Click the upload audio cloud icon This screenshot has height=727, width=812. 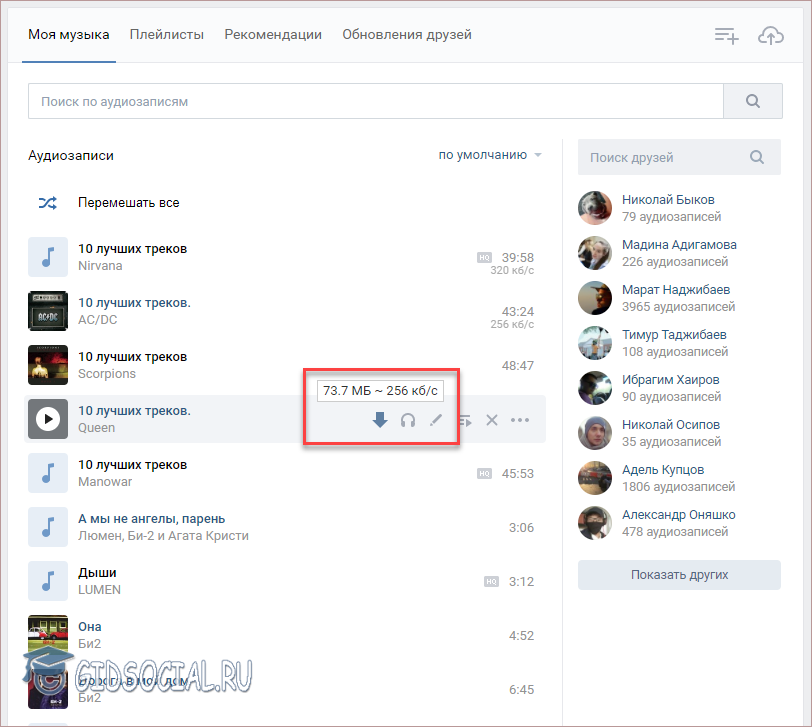click(x=770, y=35)
